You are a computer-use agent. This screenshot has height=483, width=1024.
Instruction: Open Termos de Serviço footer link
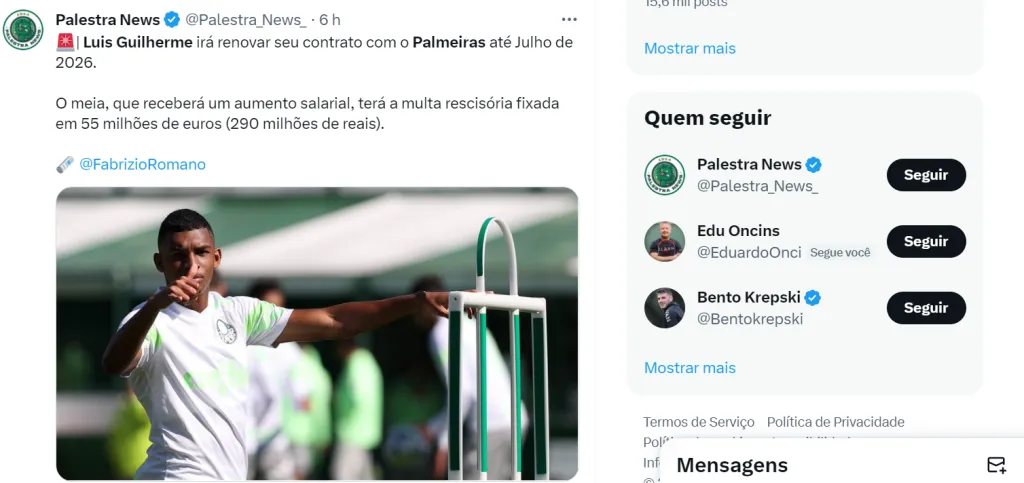699,422
